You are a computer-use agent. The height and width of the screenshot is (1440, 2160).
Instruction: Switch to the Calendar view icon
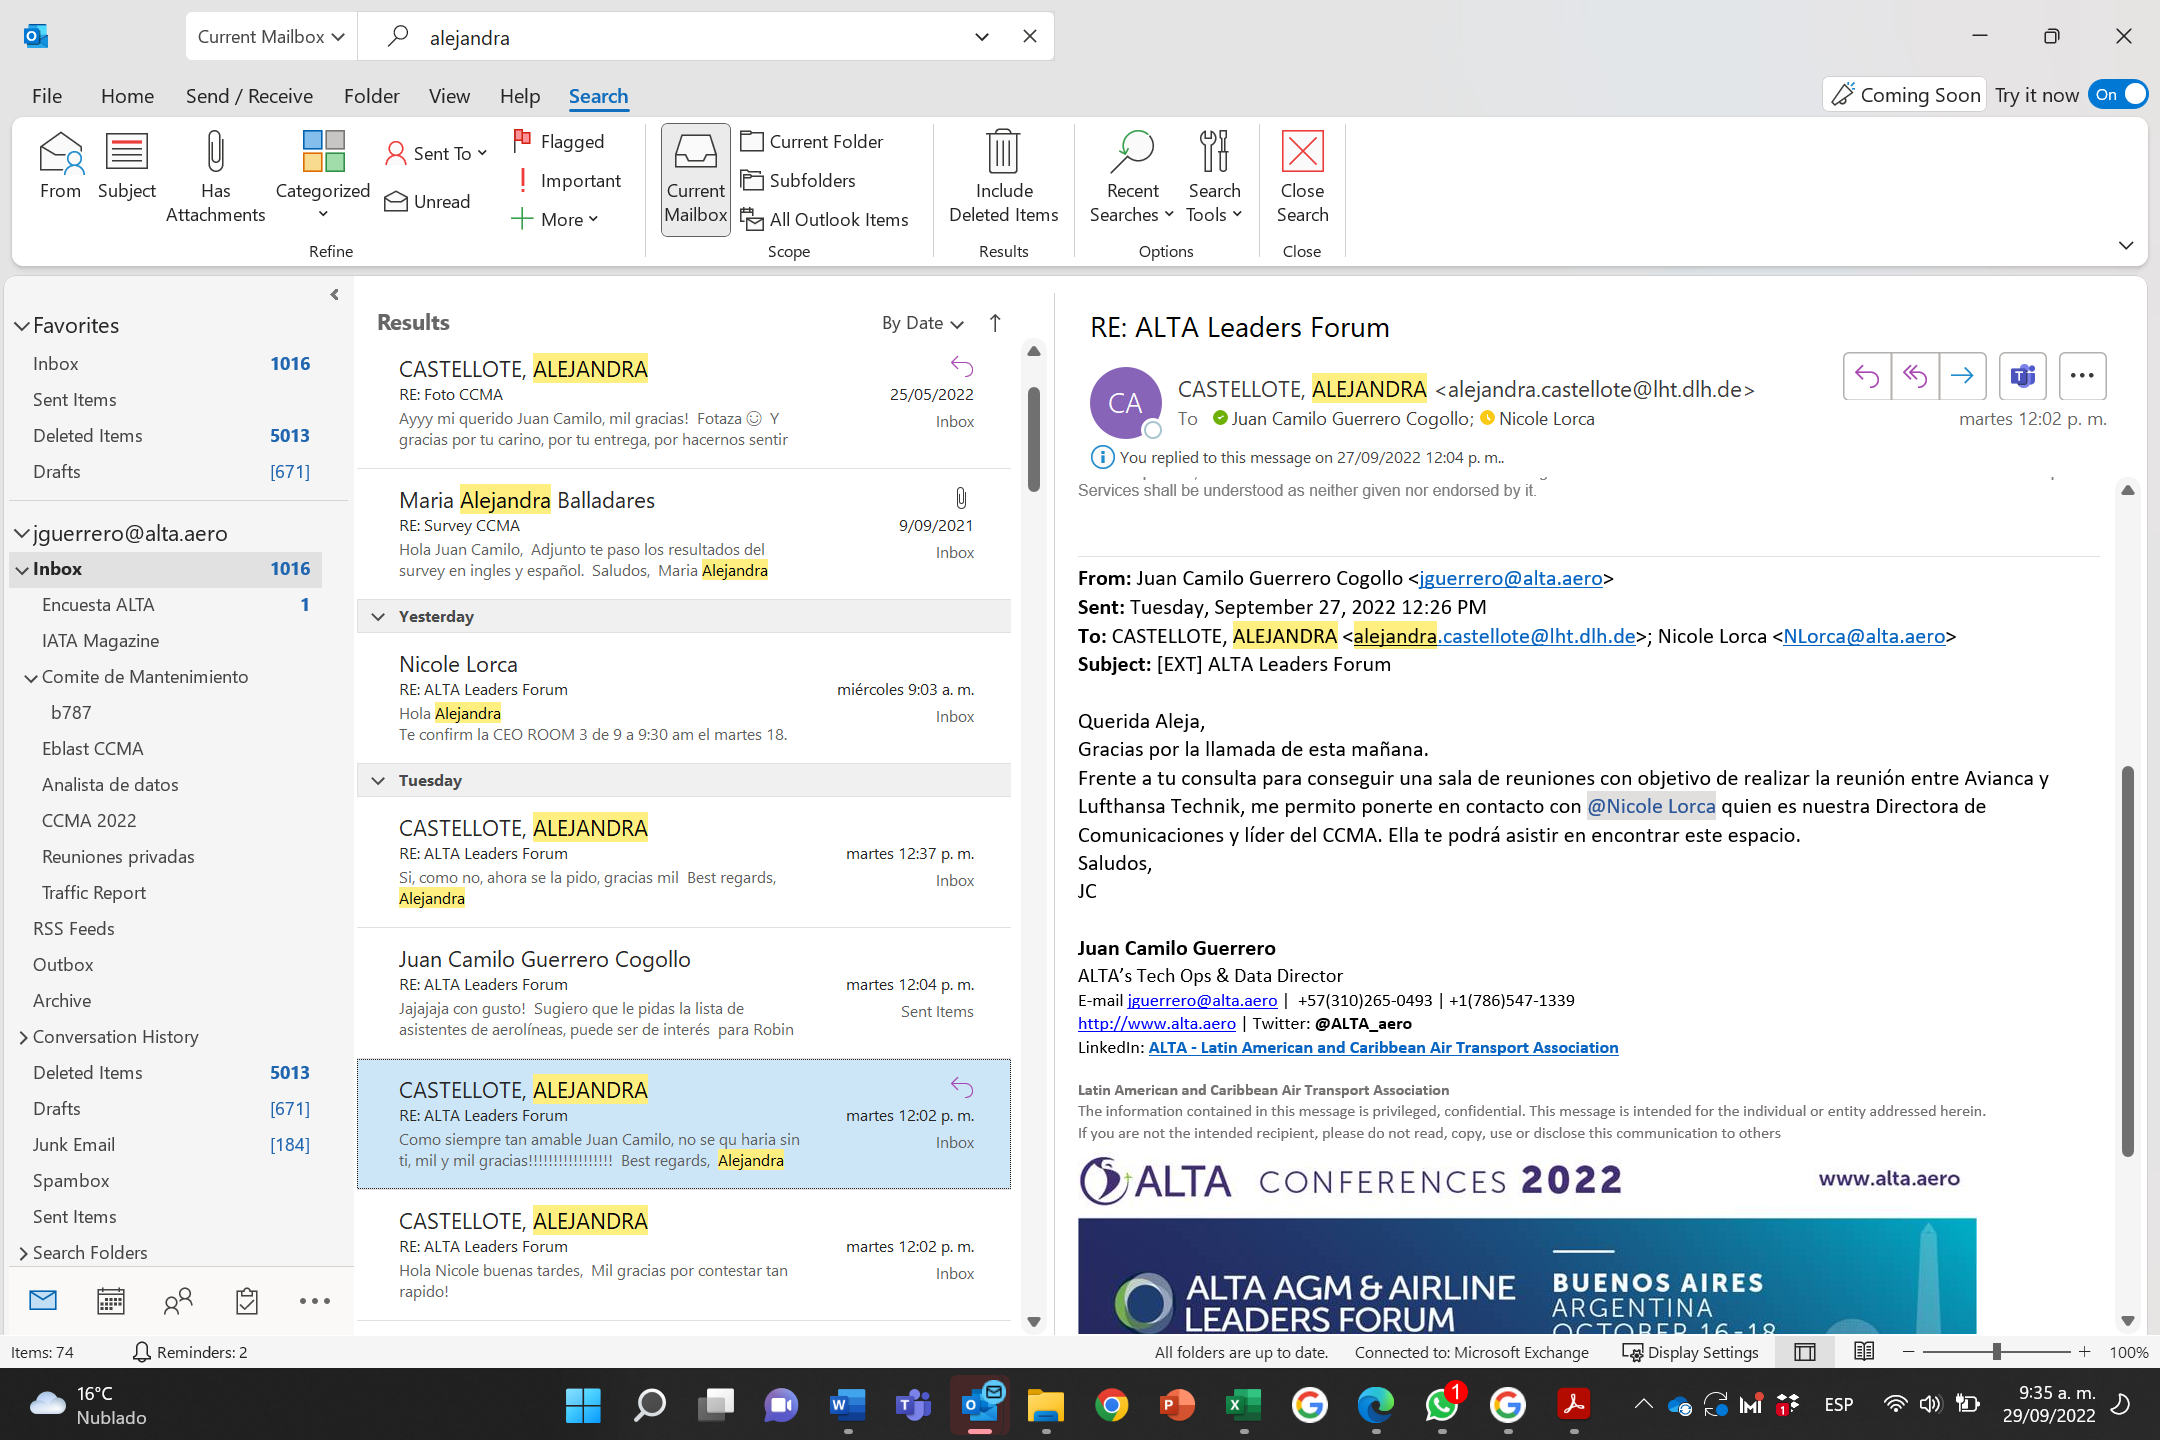click(x=110, y=1301)
